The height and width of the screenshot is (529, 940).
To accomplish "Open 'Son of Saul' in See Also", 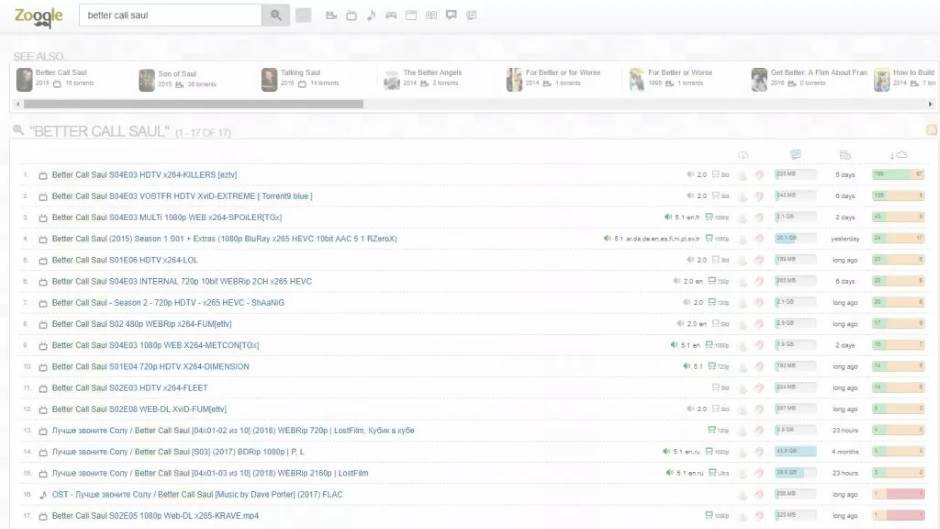I will tap(177, 74).
